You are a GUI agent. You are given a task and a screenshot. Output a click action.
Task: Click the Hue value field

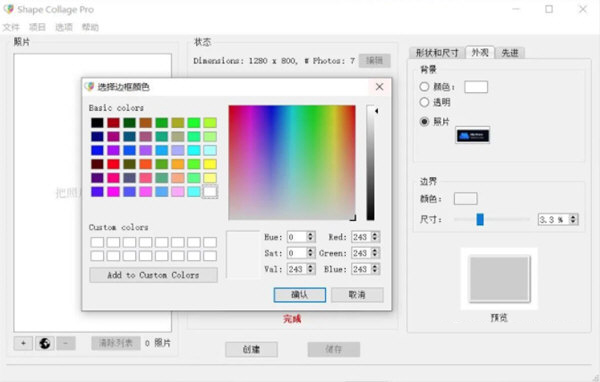[297, 237]
